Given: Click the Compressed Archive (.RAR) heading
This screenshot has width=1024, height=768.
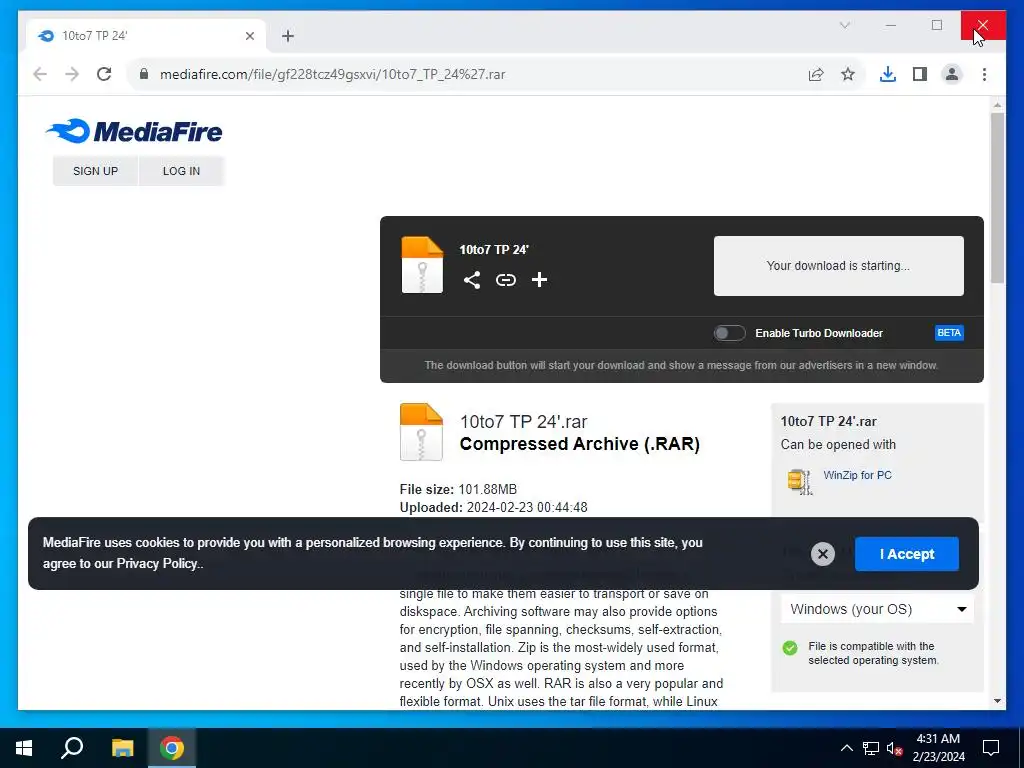Looking at the screenshot, I should pyautogui.click(x=579, y=444).
